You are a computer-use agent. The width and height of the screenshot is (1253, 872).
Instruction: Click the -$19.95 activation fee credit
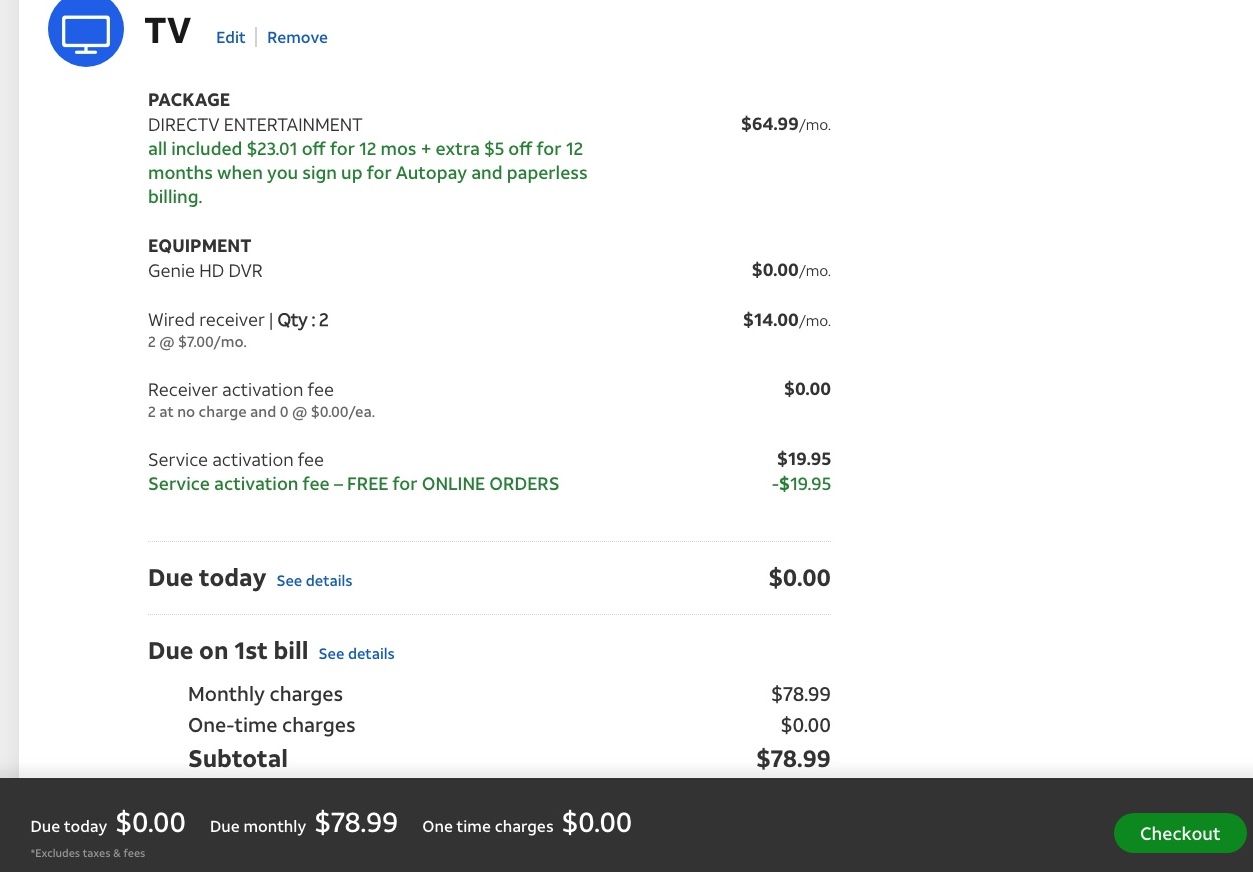pos(801,484)
